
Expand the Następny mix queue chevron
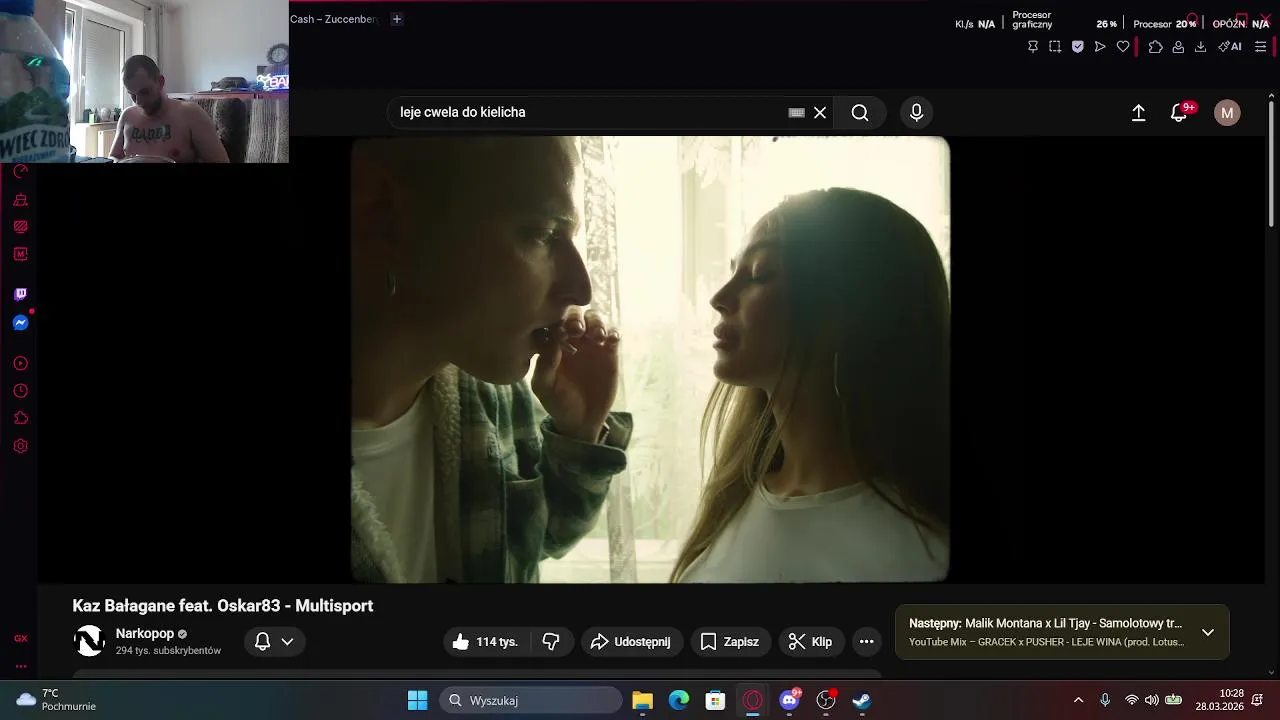pos(1208,632)
